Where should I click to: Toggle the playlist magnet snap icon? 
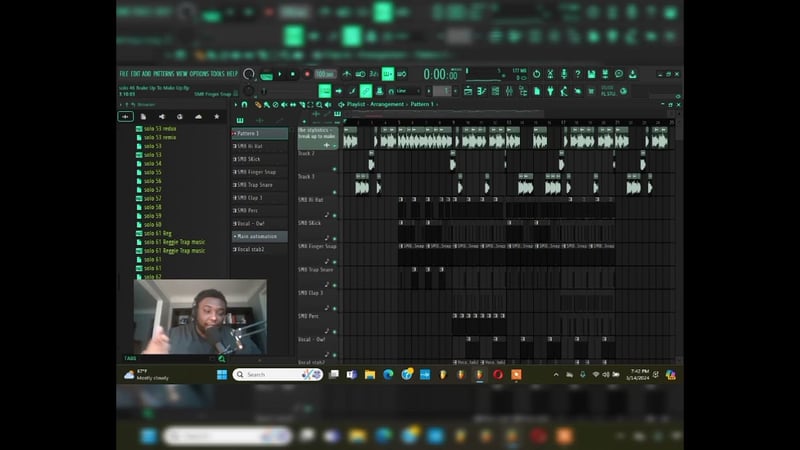(244, 105)
